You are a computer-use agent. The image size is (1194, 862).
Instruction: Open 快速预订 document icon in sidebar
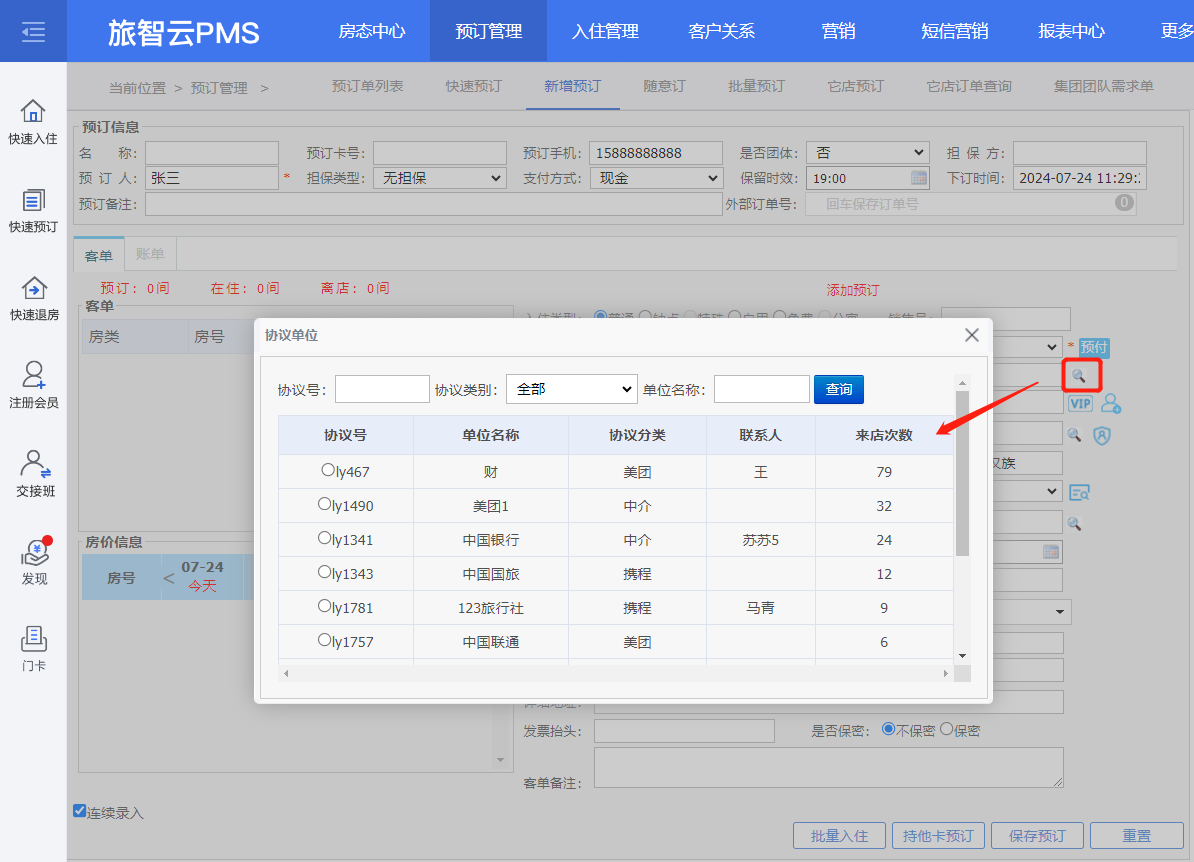(x=33, y=200)
